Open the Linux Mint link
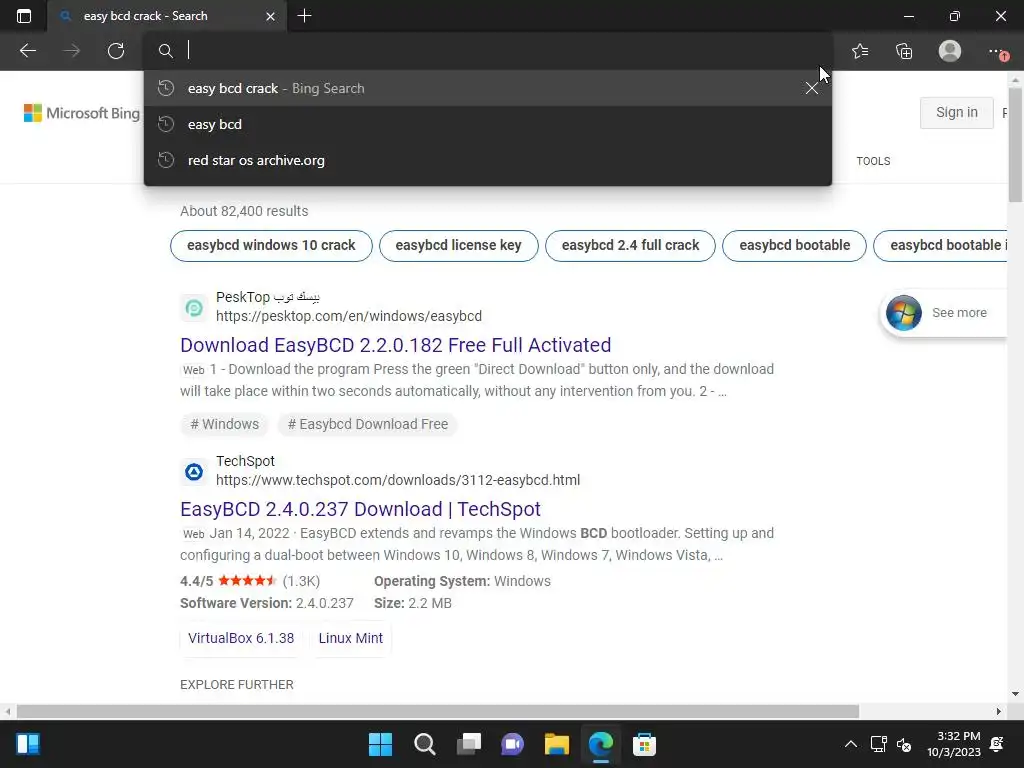This screenshot has height=768, width=1024. click(351, 638)
